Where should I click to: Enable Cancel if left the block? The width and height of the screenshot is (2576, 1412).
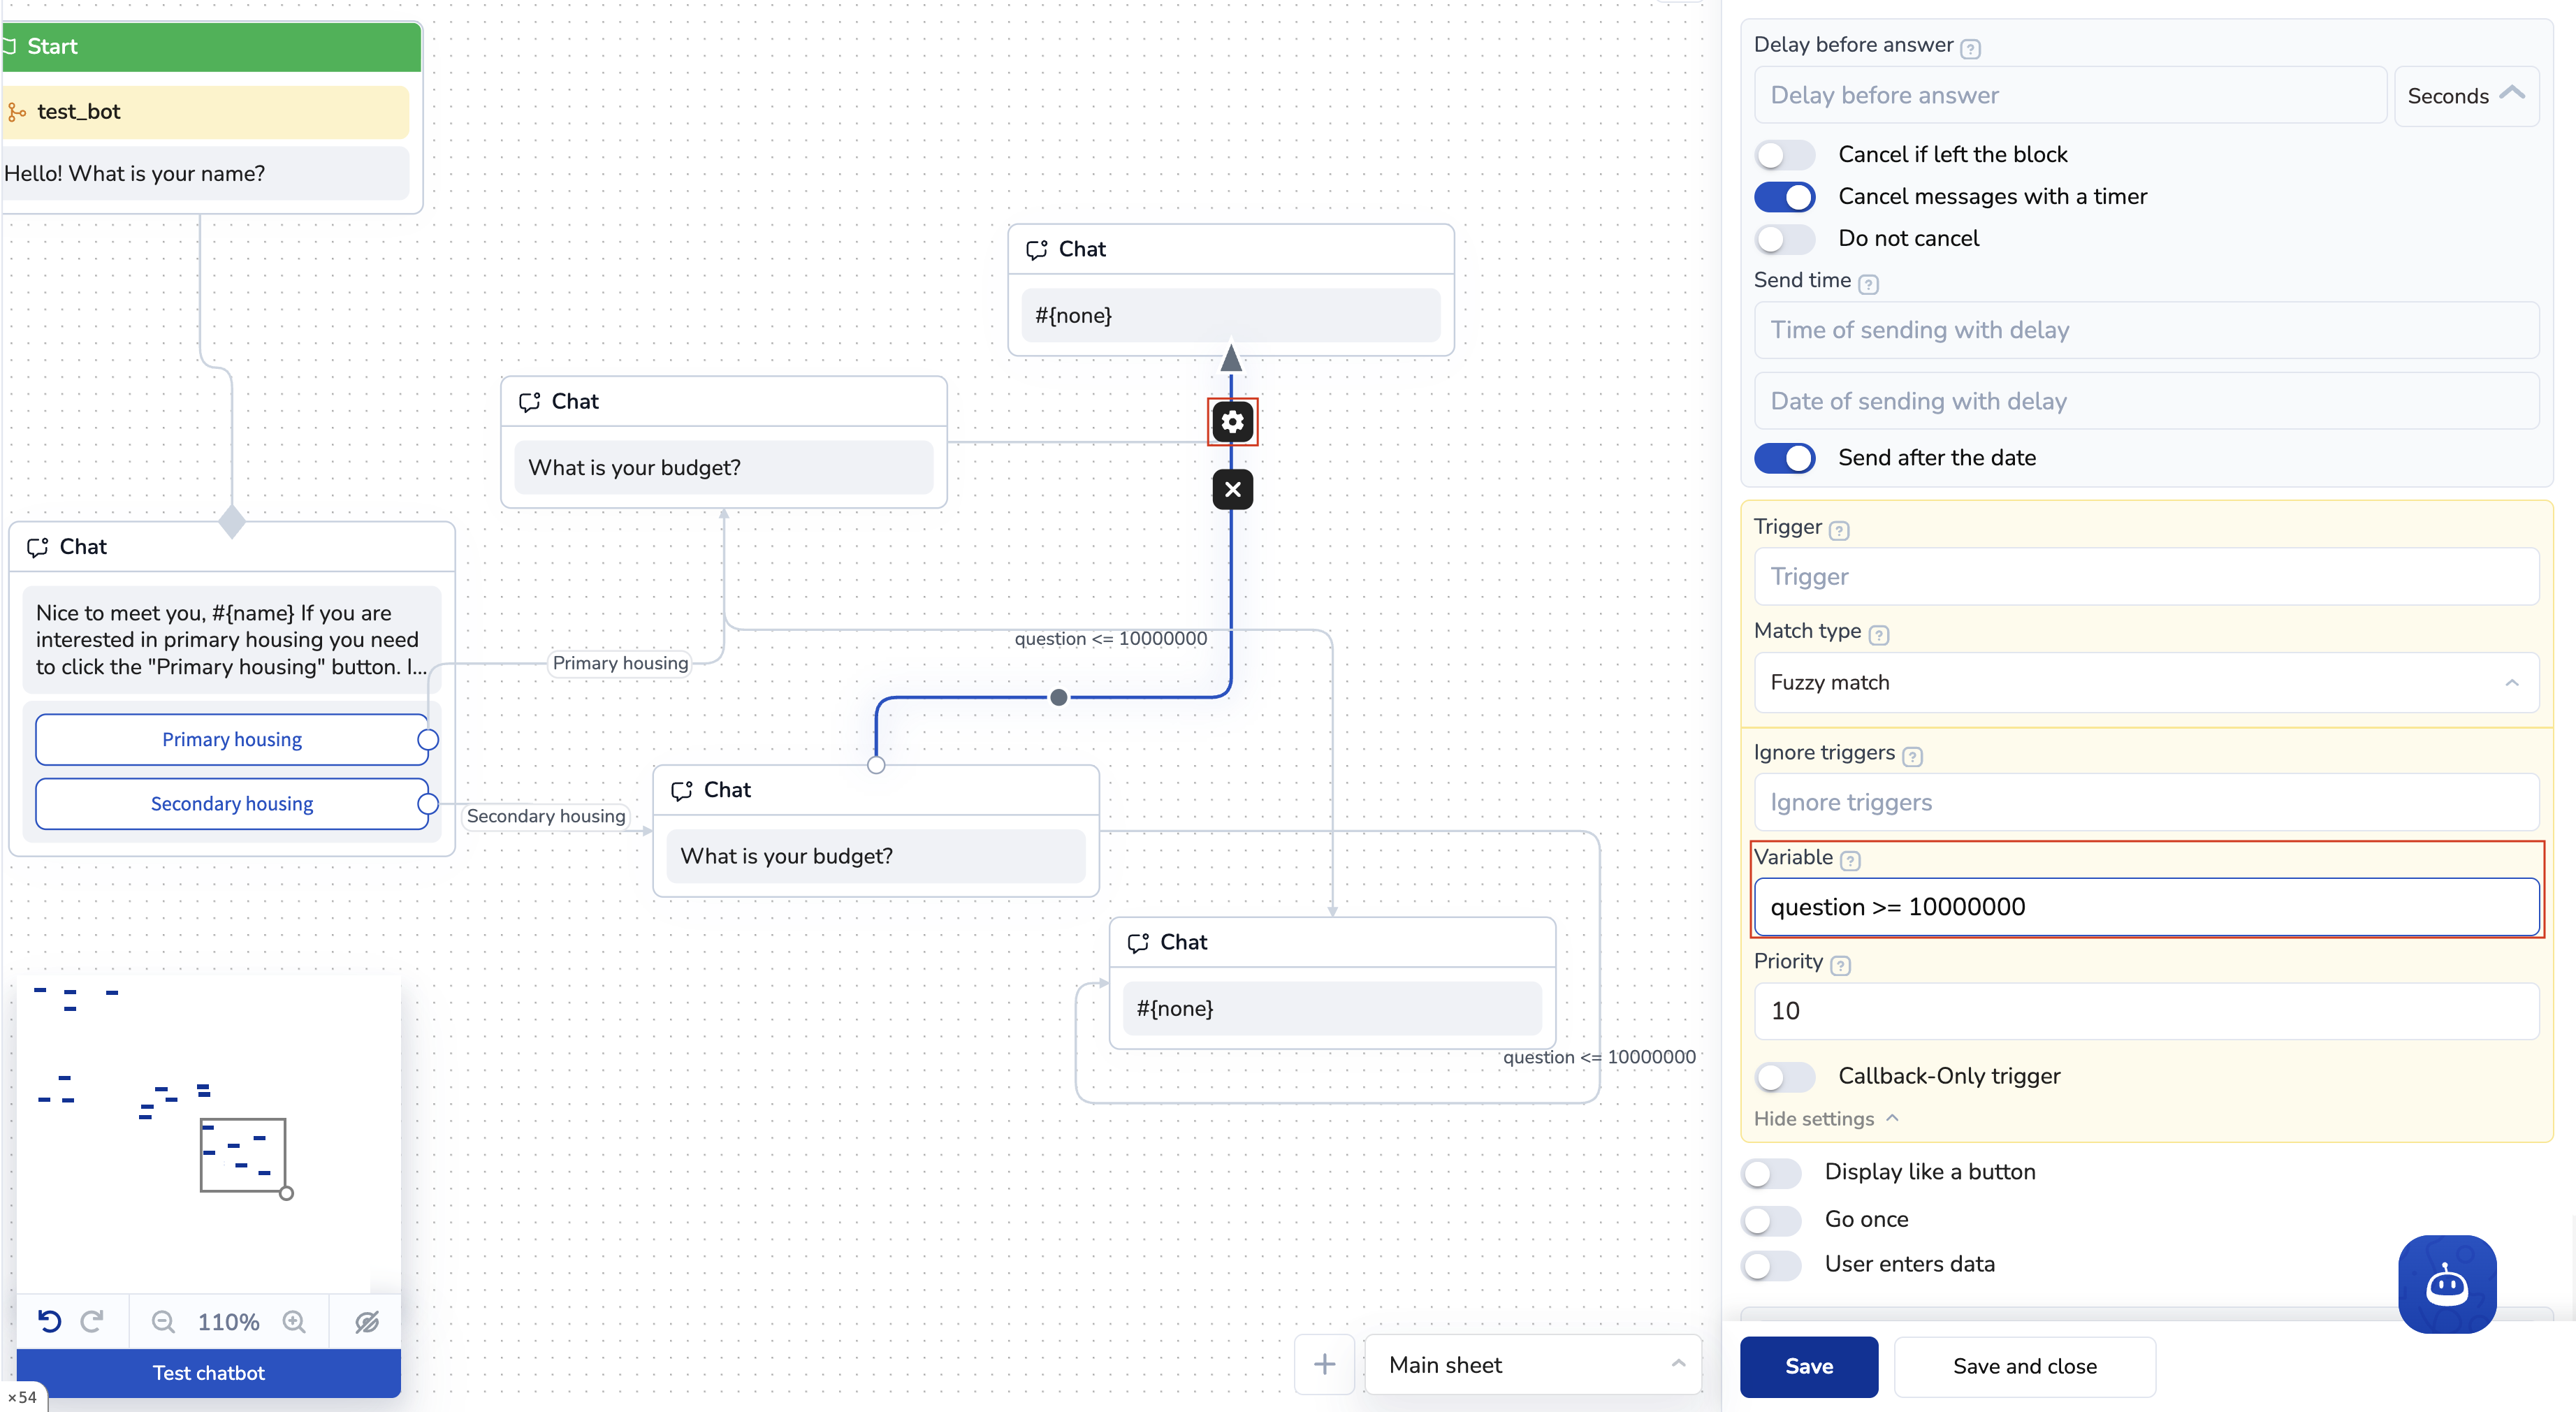coord(1785,155)
